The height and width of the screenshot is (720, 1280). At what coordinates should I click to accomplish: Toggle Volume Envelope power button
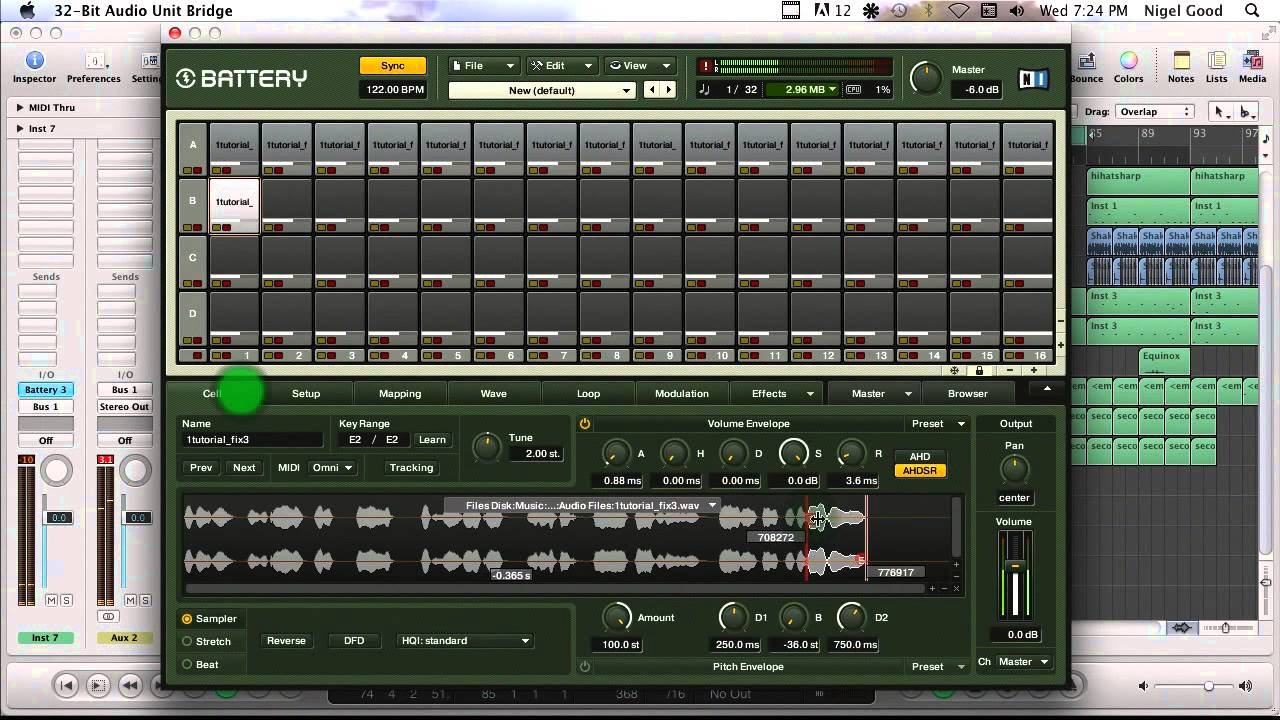pos(585,424)
